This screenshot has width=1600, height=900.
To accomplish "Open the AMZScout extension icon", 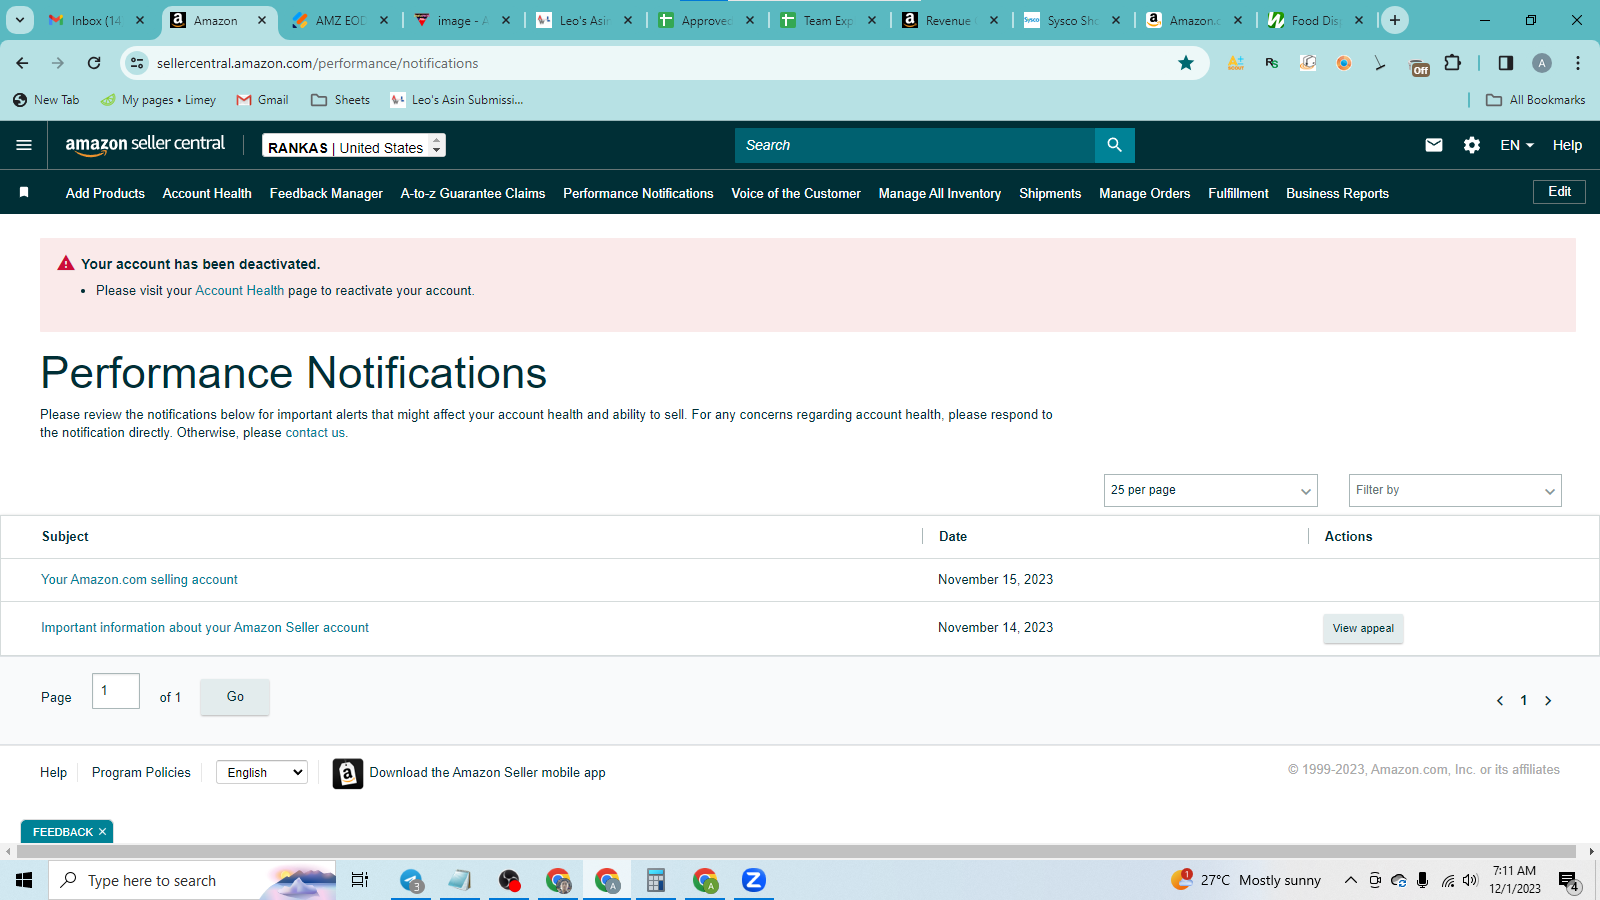I will pos(1236,63).
